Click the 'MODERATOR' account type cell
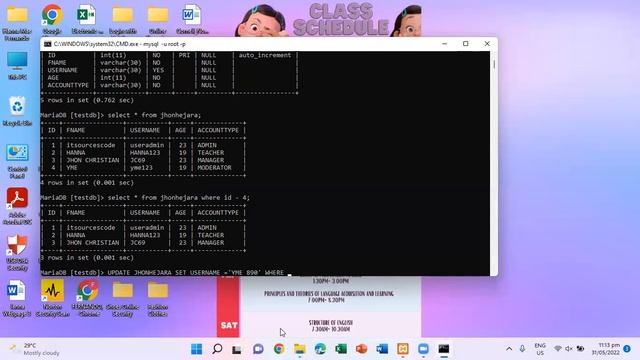Screen dimensions: 640x360 [x=214, y=167]
